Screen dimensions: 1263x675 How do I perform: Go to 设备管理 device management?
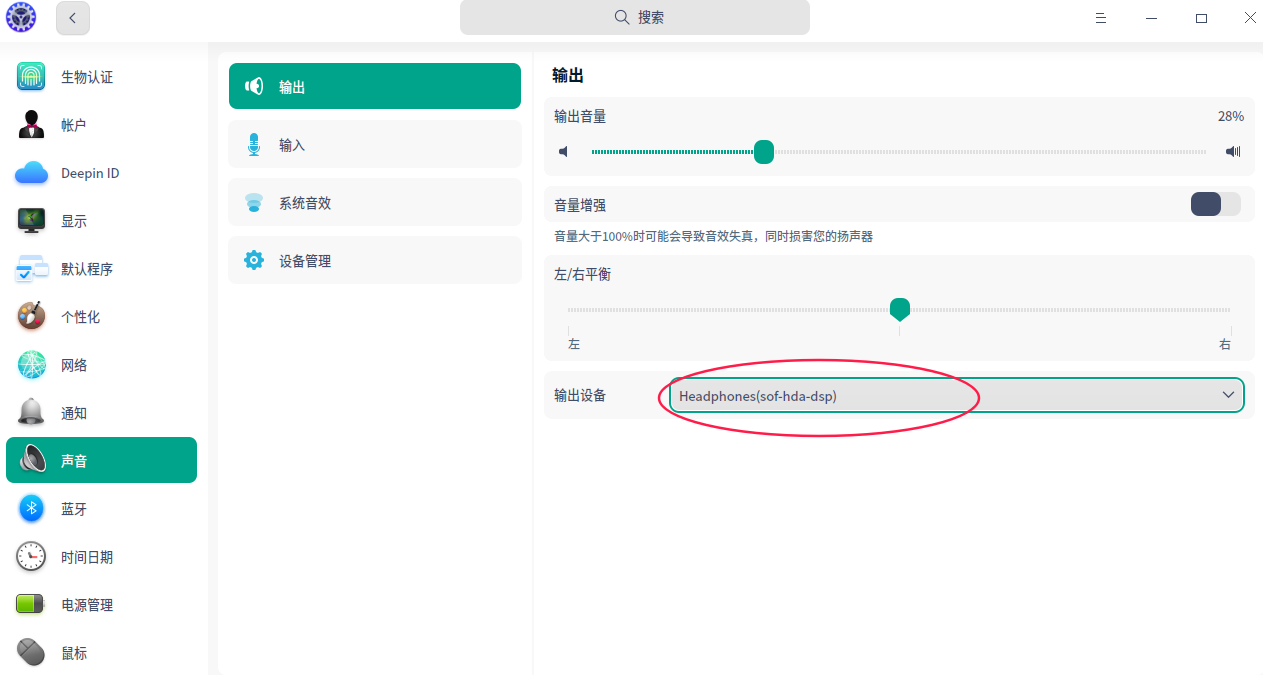(x=375, y=261)
